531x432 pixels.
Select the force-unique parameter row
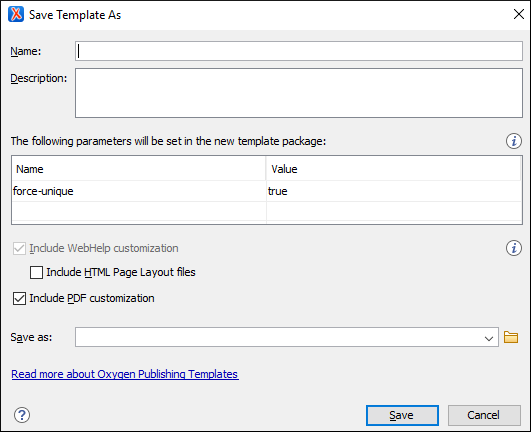pos(267,191)
